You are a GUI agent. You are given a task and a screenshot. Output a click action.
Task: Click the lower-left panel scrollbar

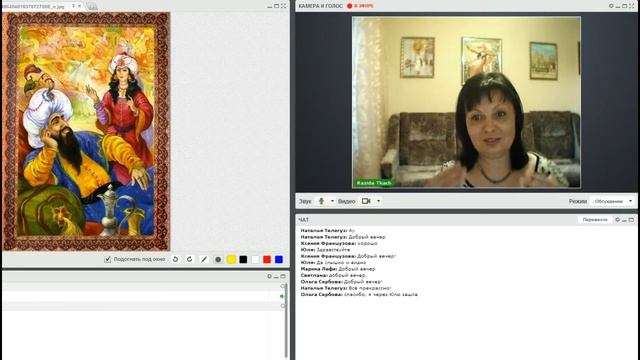point(285,320)
